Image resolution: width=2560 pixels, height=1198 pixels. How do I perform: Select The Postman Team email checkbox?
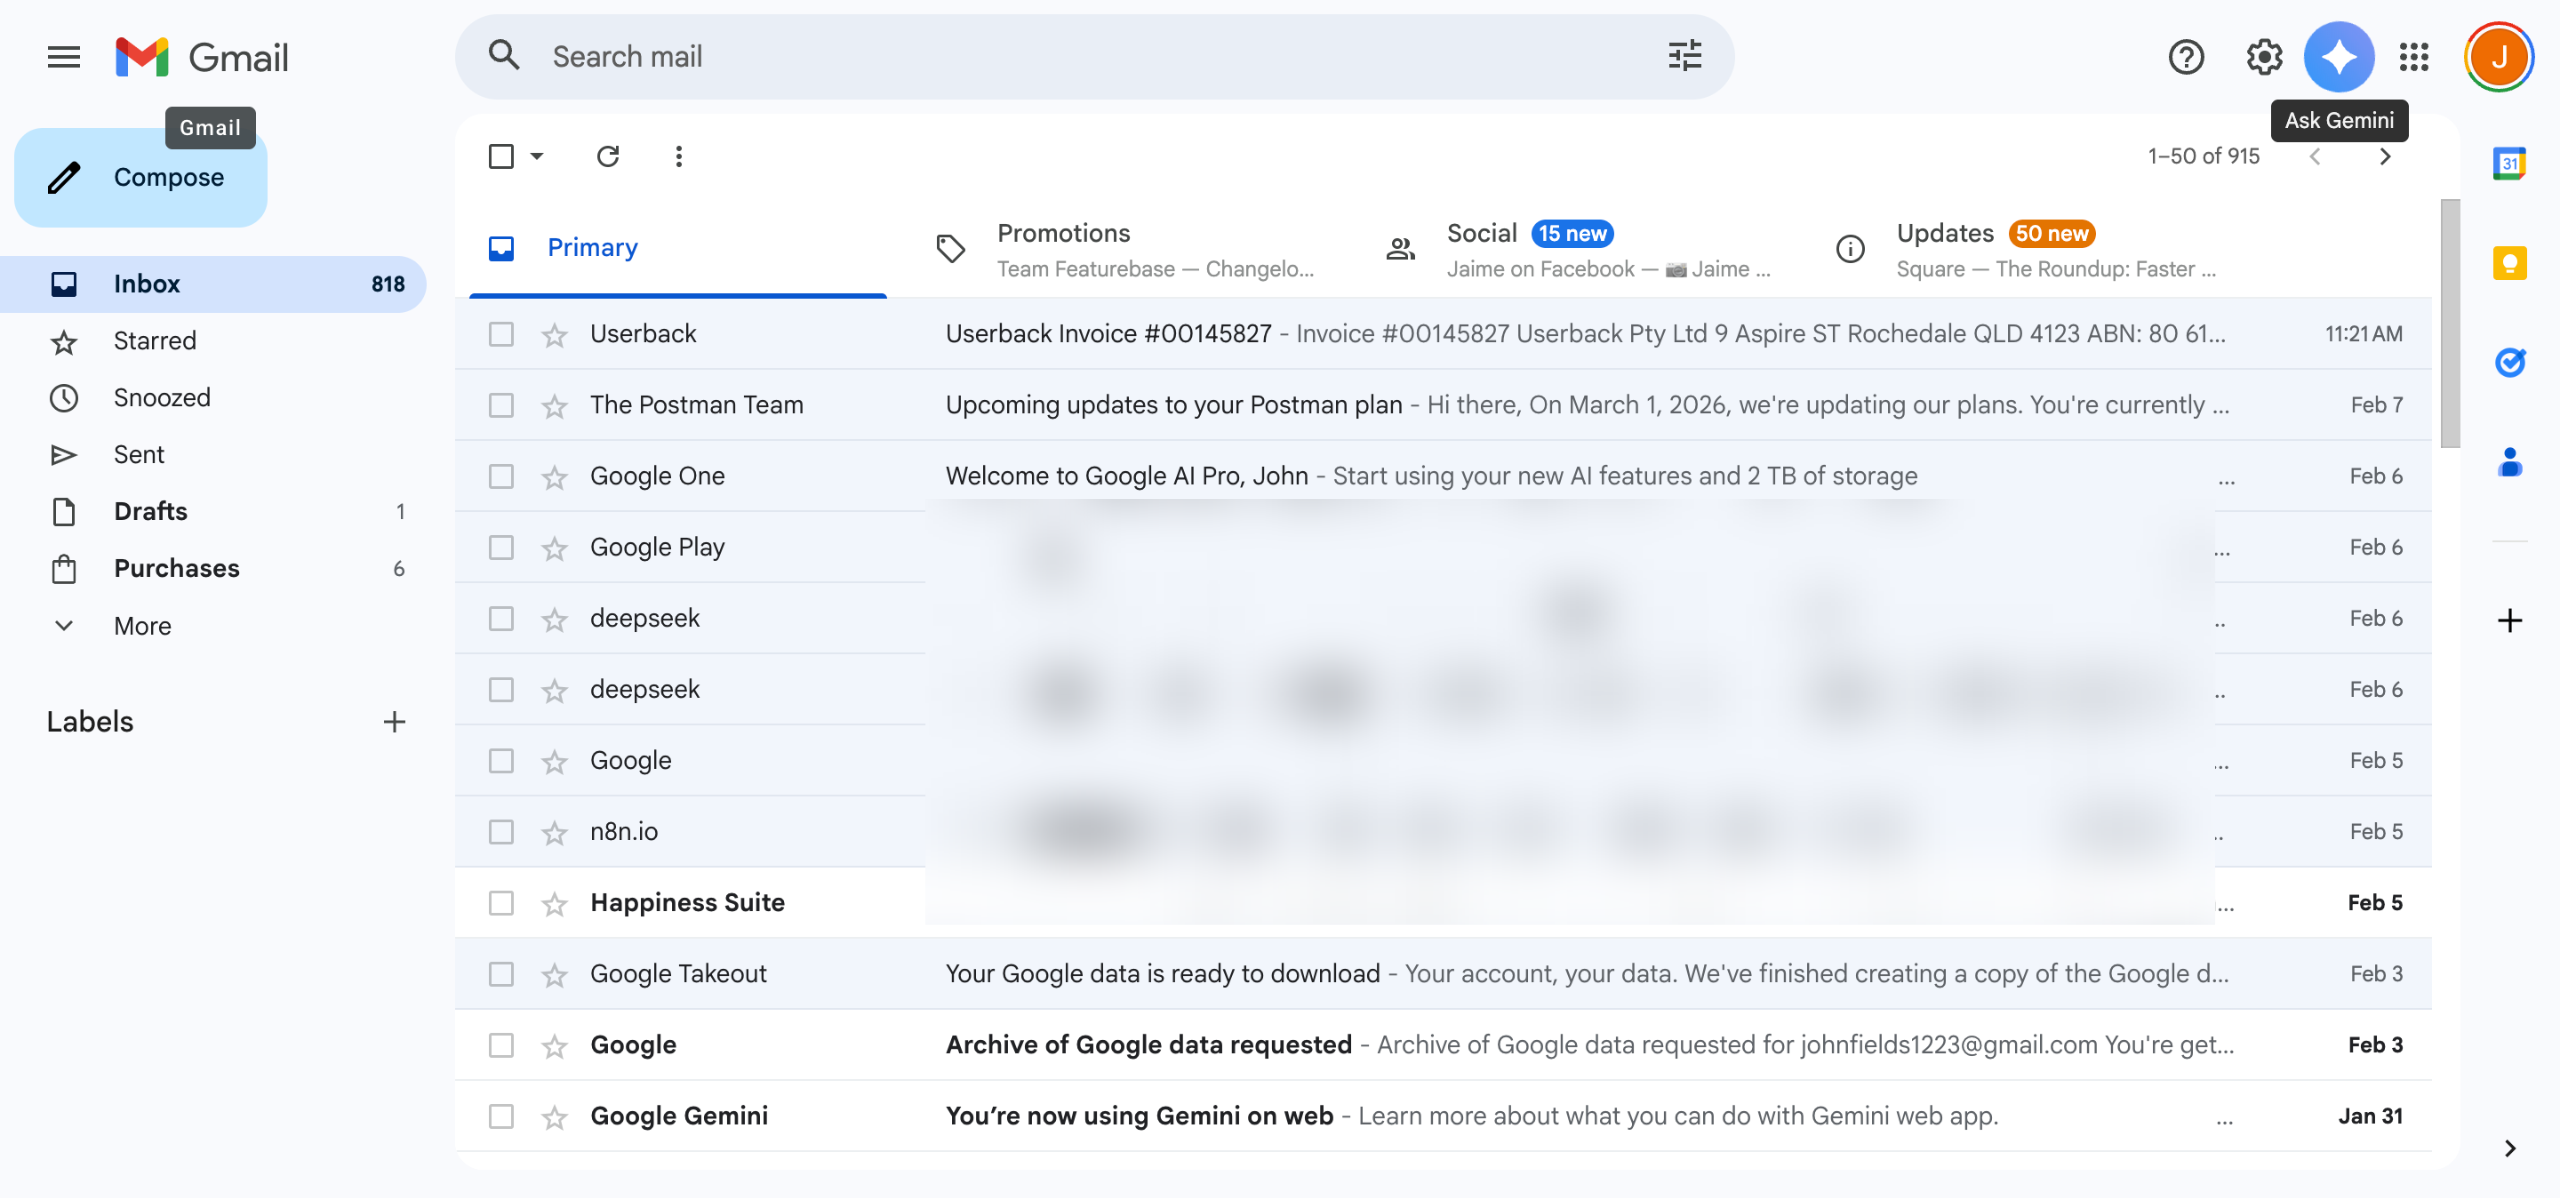tap(501, 405)
